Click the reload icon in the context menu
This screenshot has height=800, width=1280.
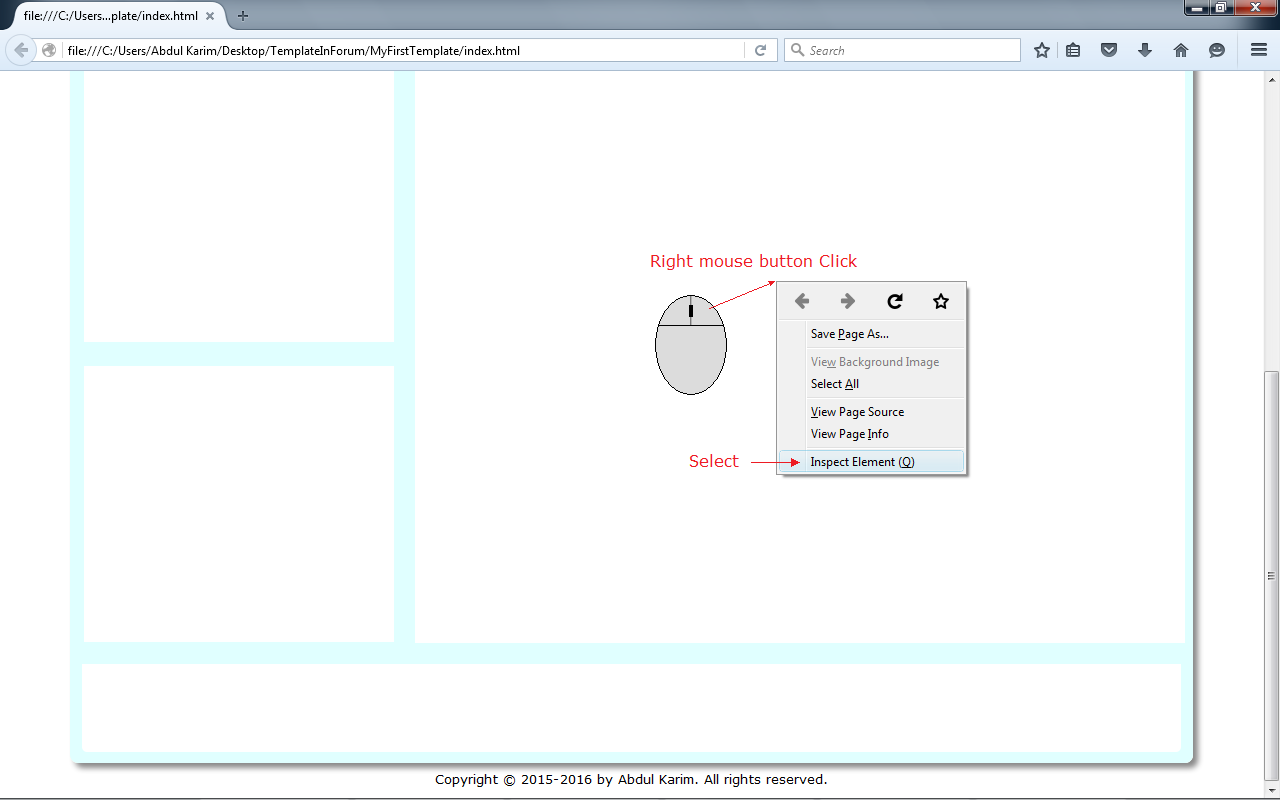895,301
